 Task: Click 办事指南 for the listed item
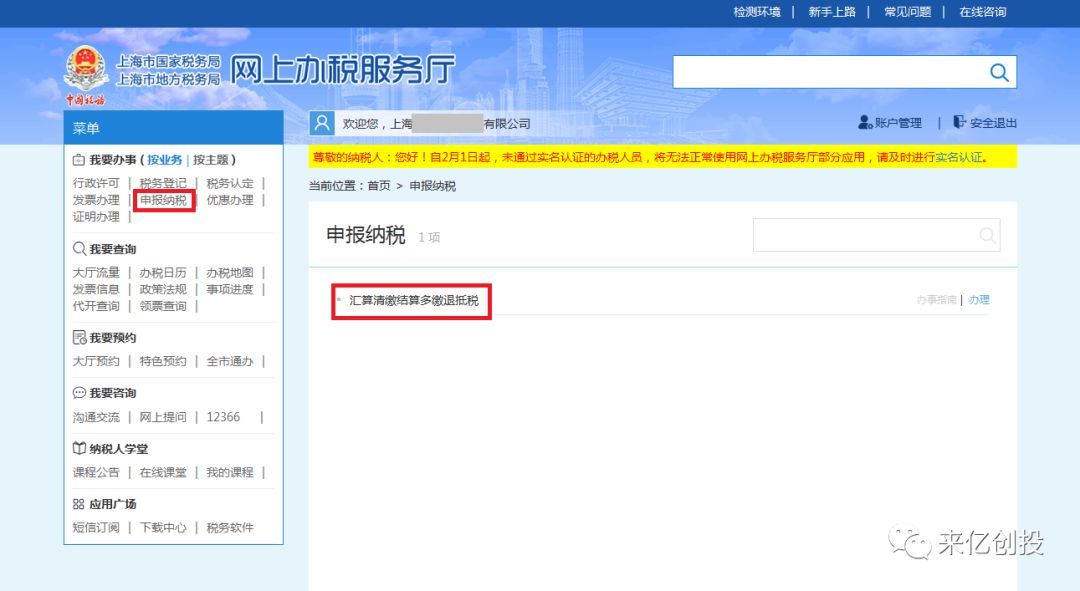[936, 300]
